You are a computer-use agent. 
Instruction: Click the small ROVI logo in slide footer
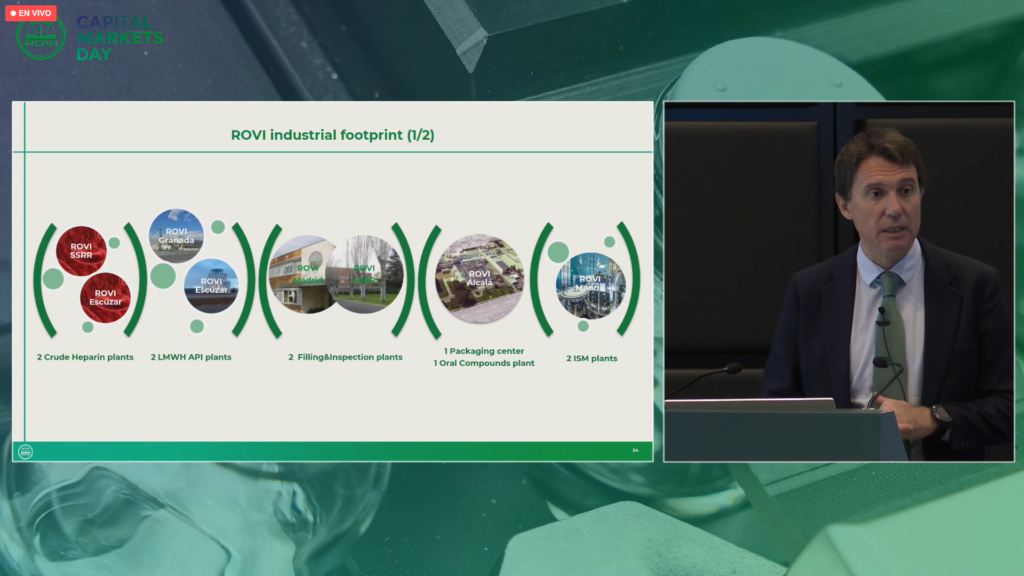(x=26, y=451)
